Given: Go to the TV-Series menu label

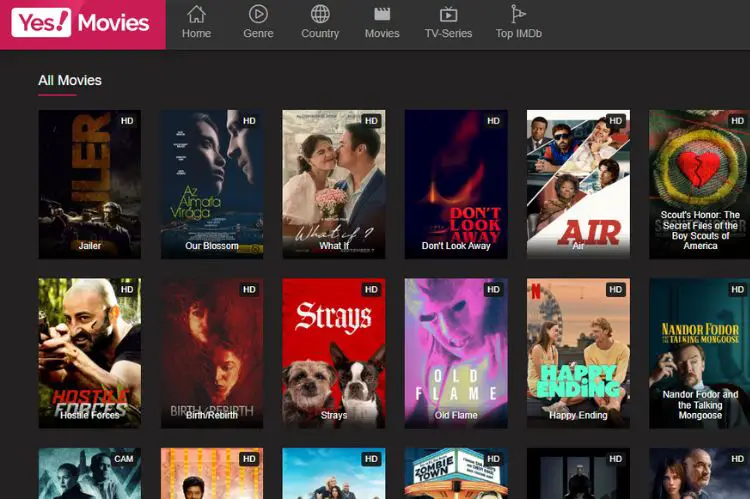Looking at the screenshot, I should pos(448,33).
